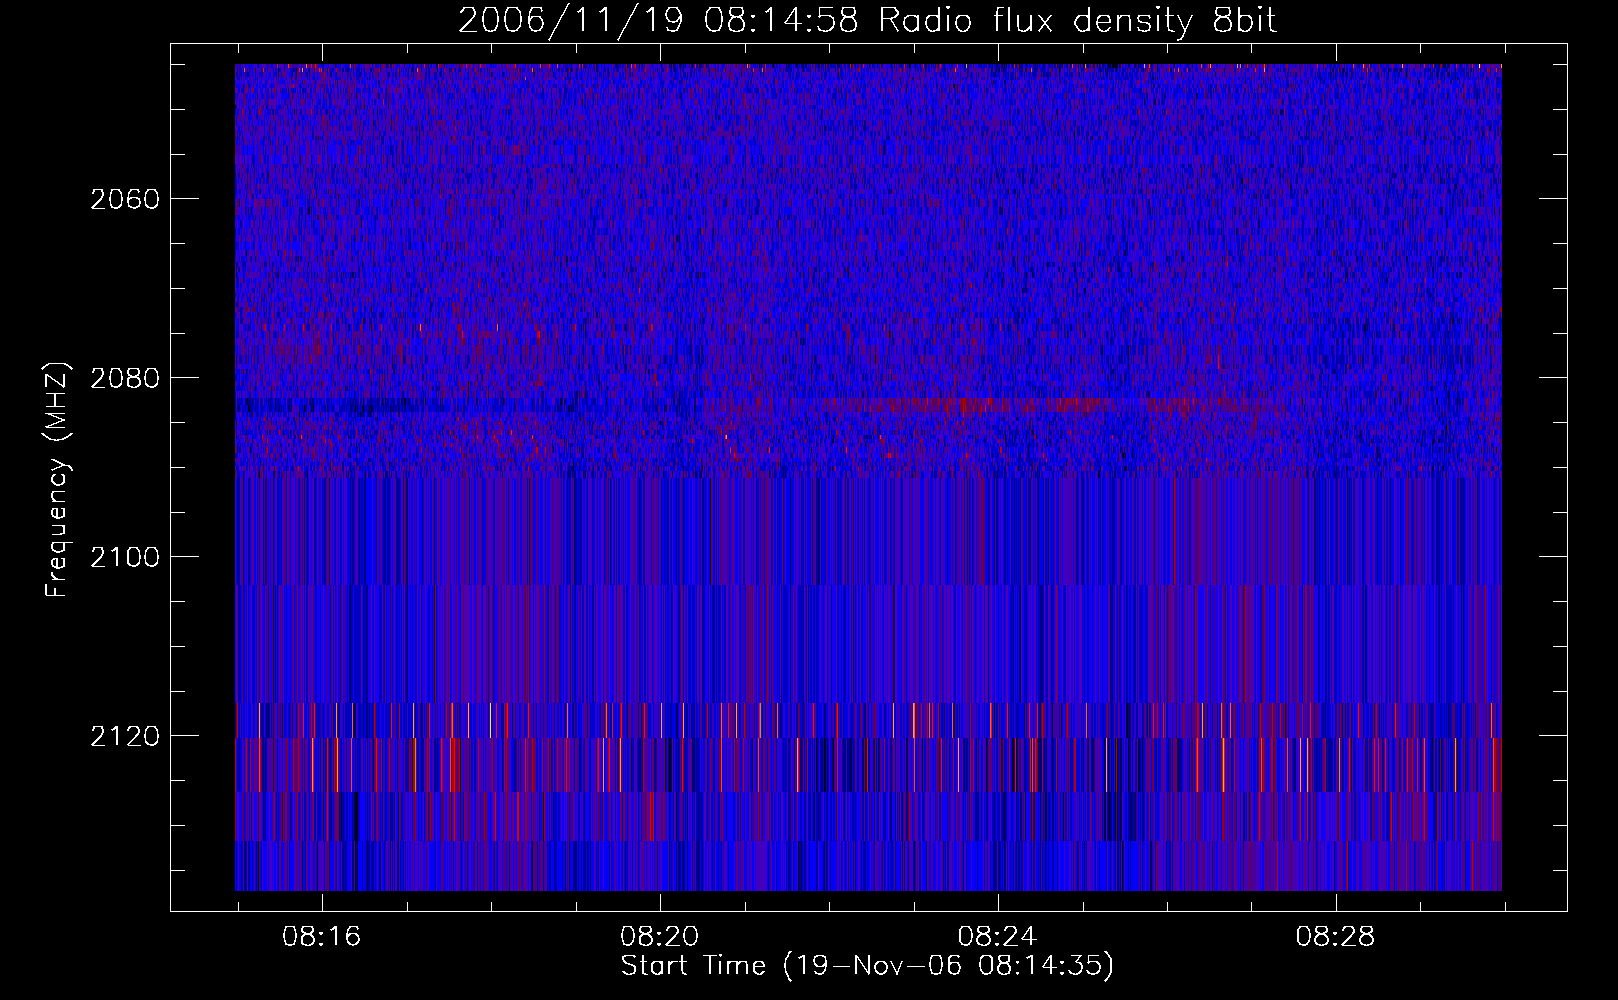Click the 08:28 time tick label

pyautogui.click(x=1336, y=937)
